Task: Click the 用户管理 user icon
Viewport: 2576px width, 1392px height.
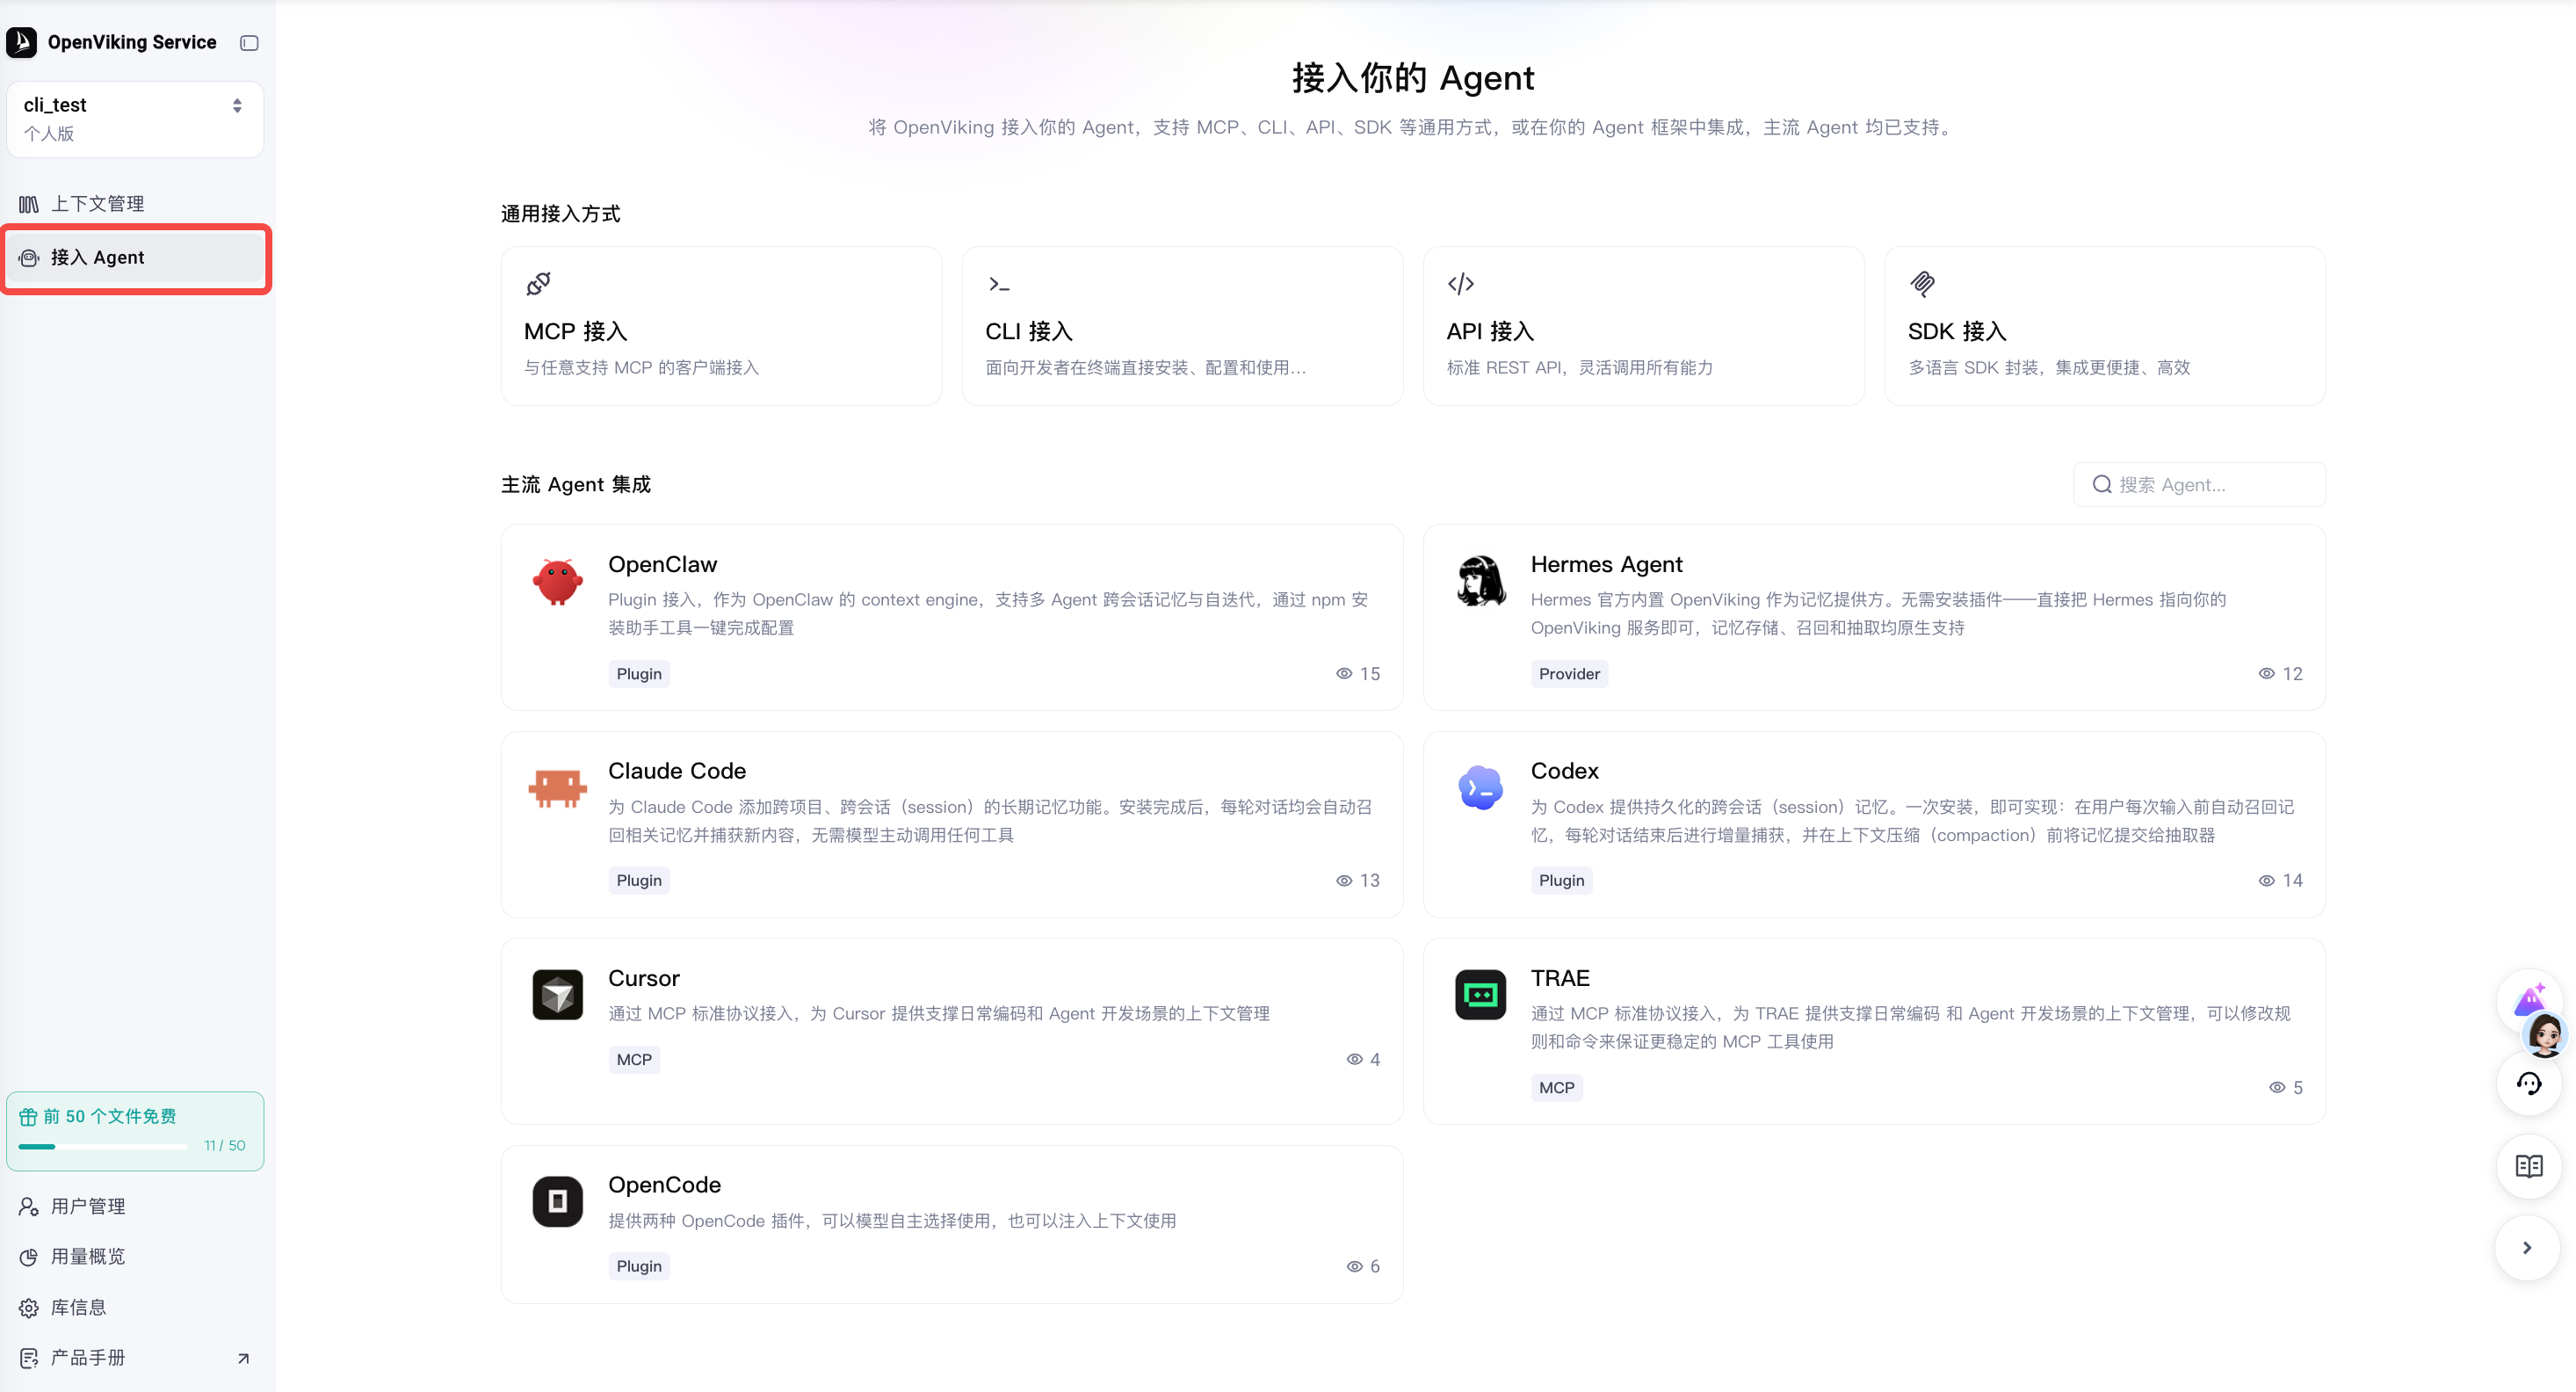Action: (29, 1206)
